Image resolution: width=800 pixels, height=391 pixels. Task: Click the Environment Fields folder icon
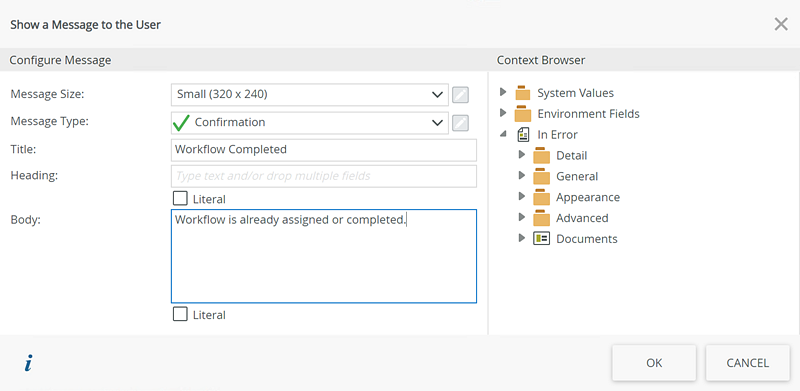(522, 113)
